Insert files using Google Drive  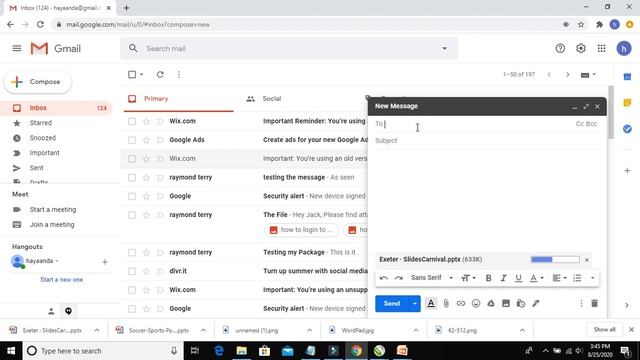(x=491, y=303)
